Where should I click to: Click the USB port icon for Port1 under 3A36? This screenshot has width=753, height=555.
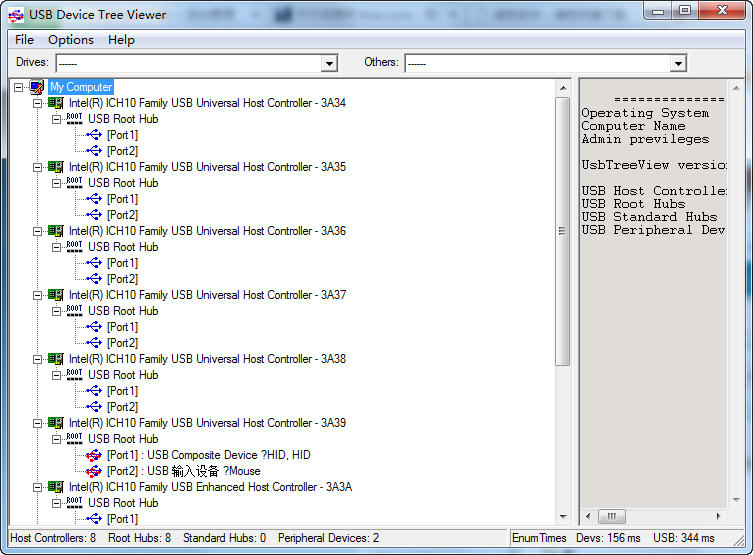[94, 263]
